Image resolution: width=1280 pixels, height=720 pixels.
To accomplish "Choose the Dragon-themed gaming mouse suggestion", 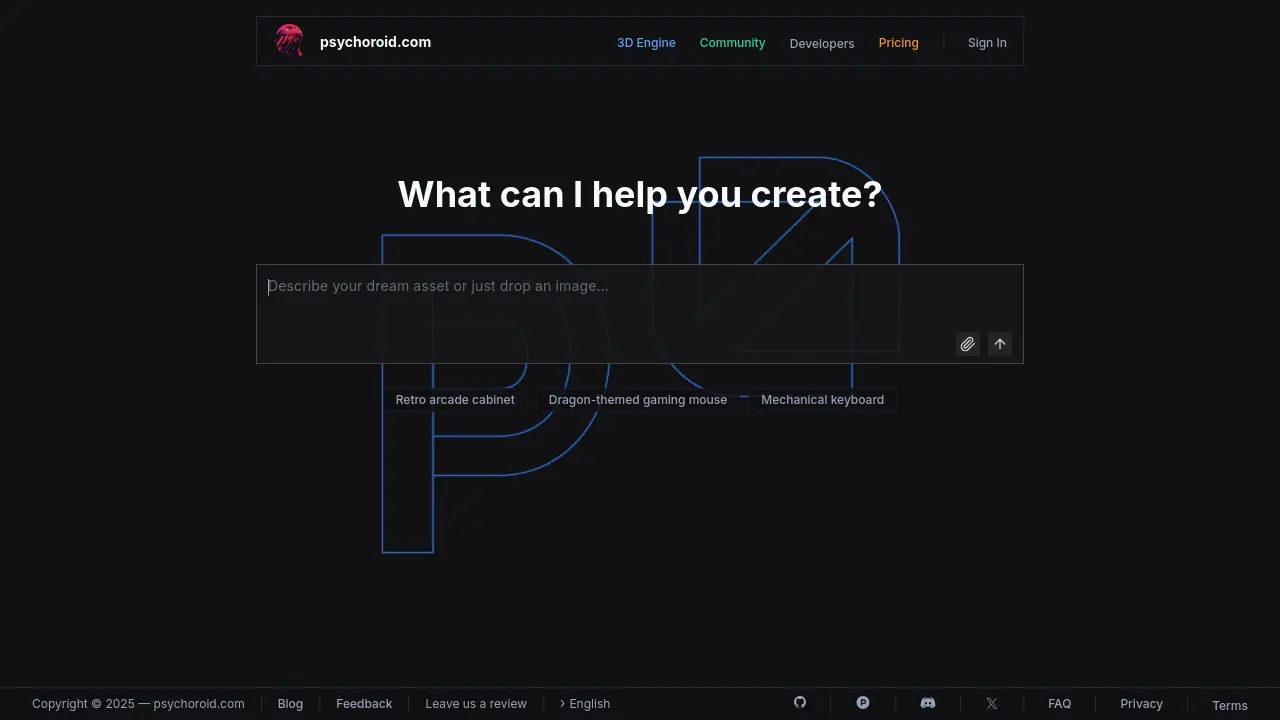I will point(638,400).
